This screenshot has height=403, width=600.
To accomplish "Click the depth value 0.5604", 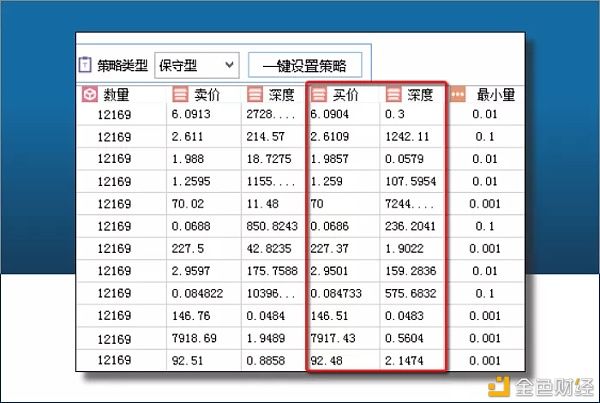I will click(404, 338).
